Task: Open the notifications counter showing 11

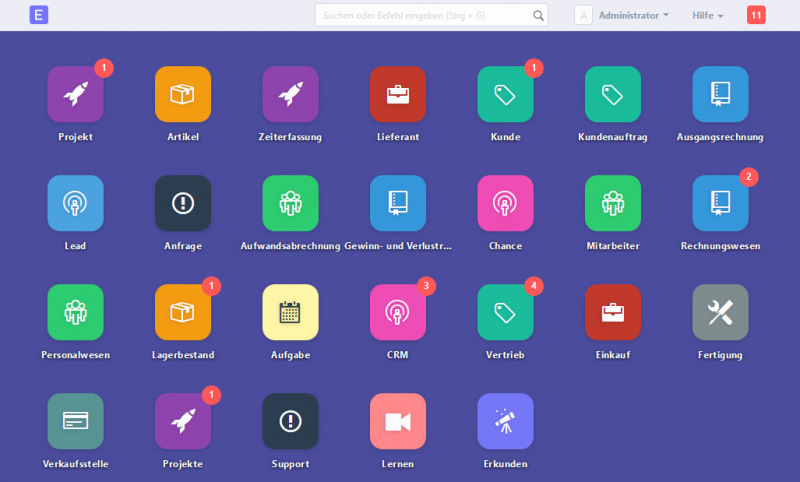Action: tap(756, 15)
